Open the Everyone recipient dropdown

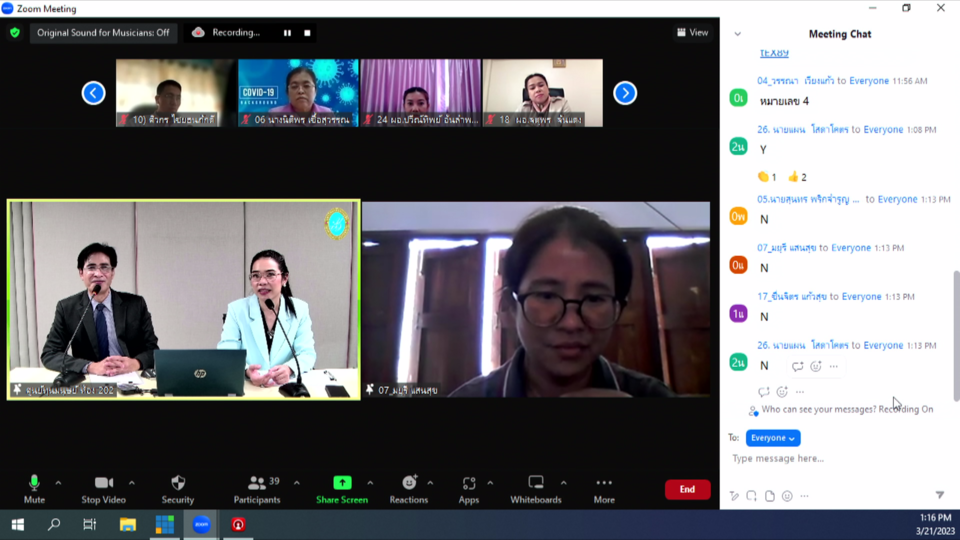coord(773,438)
